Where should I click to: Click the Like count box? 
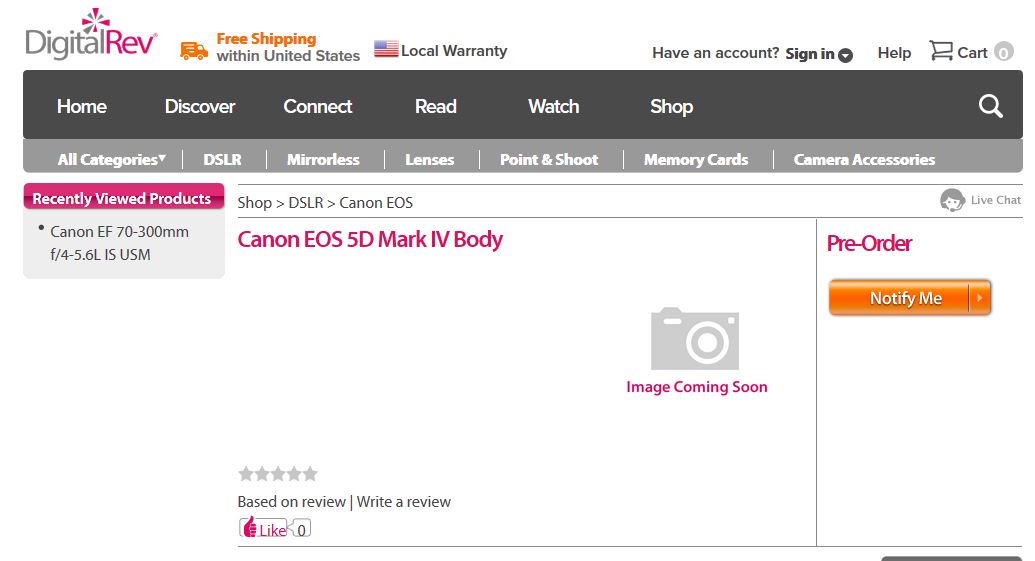[301, 529]
